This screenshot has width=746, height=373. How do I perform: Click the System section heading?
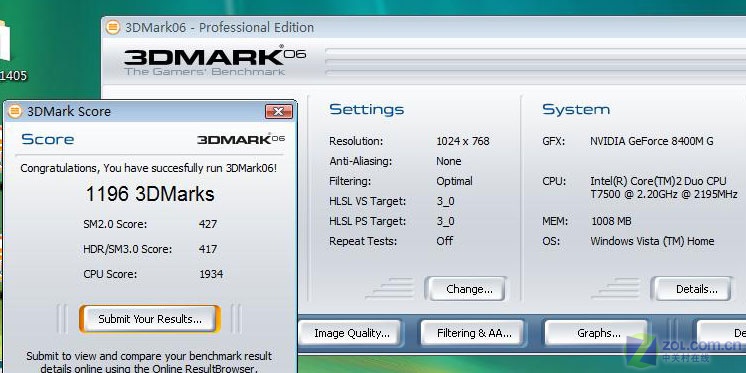tap(576, 109)
